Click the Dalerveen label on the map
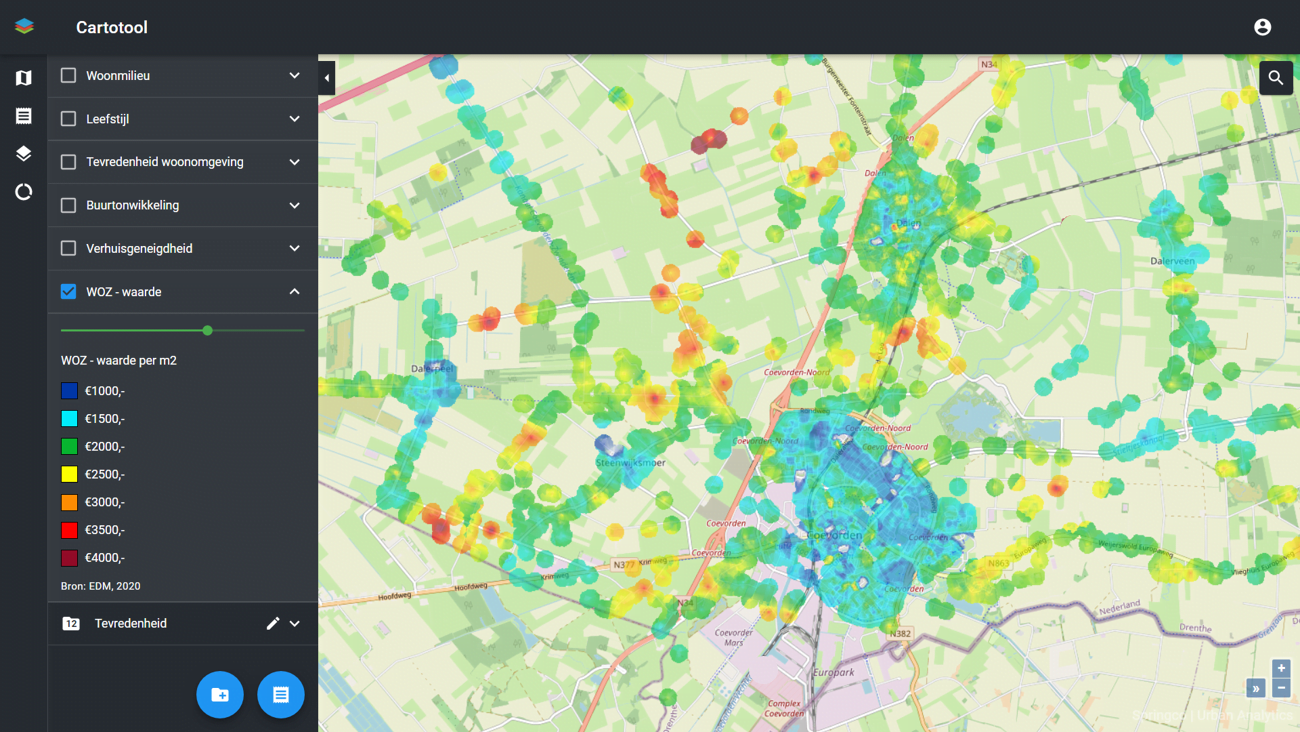The image size is (1300, 732). (x=1172, y=261)
